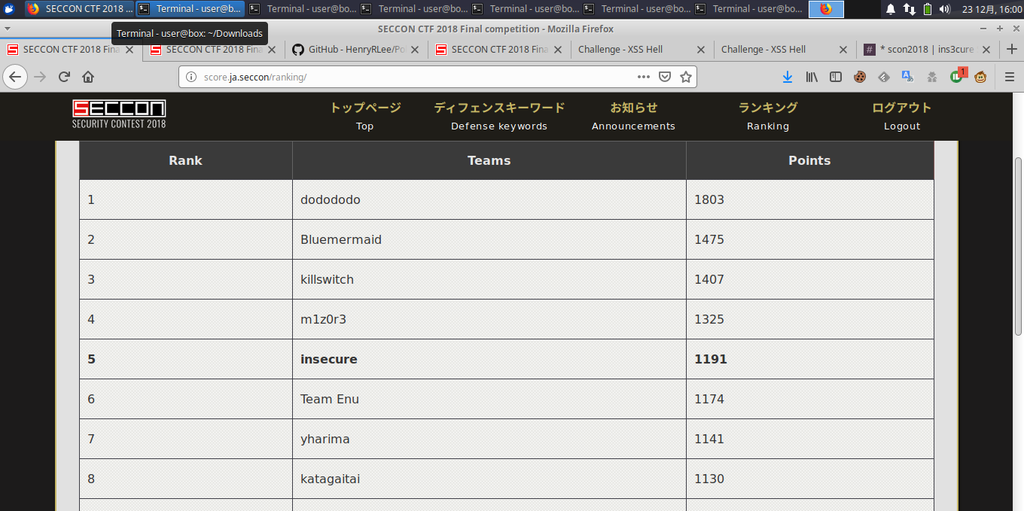This screenshot has height=511, width=1024.
Task: Log out via the Logout link
Action: pos(902,116)
